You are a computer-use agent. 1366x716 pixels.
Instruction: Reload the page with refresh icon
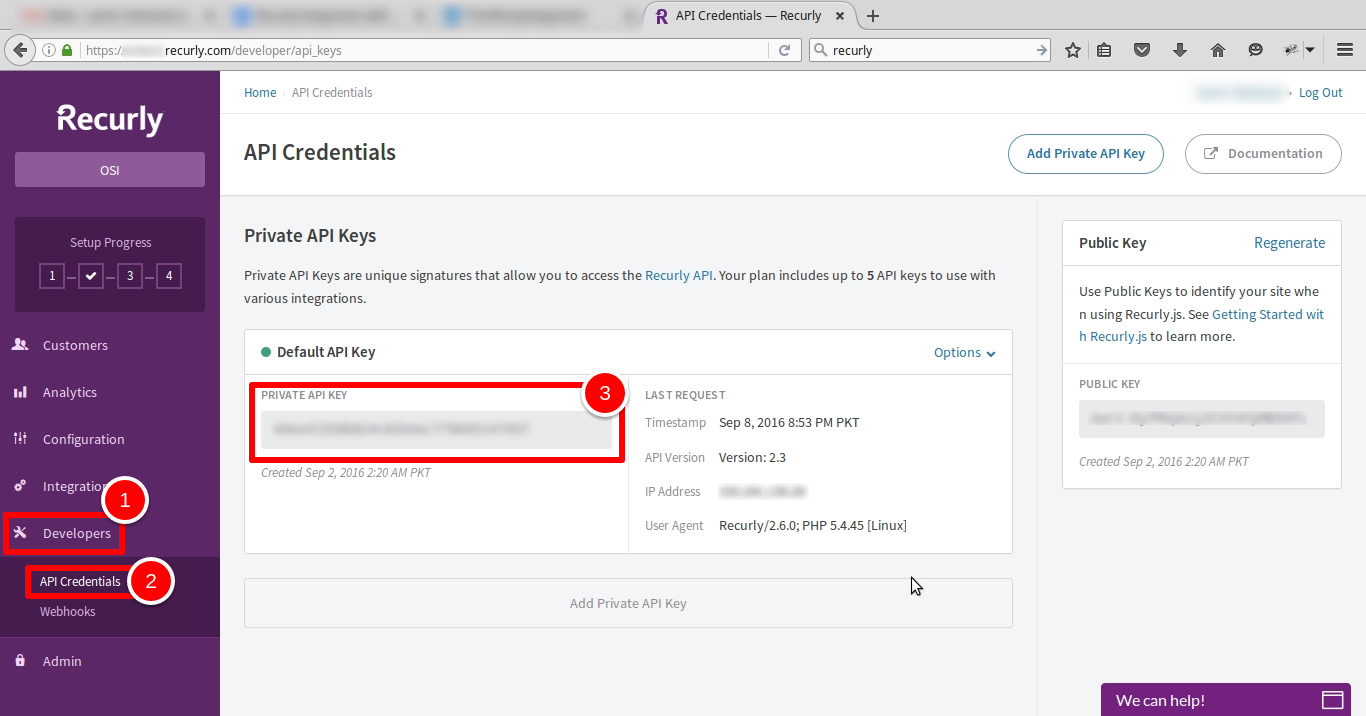785,50
